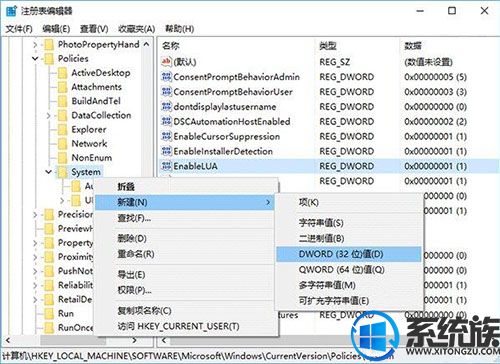Image resolution: width=500 pixels, height=364 pixels.
Task: Expand the DataCollection tree node
Action: (49, 116)
